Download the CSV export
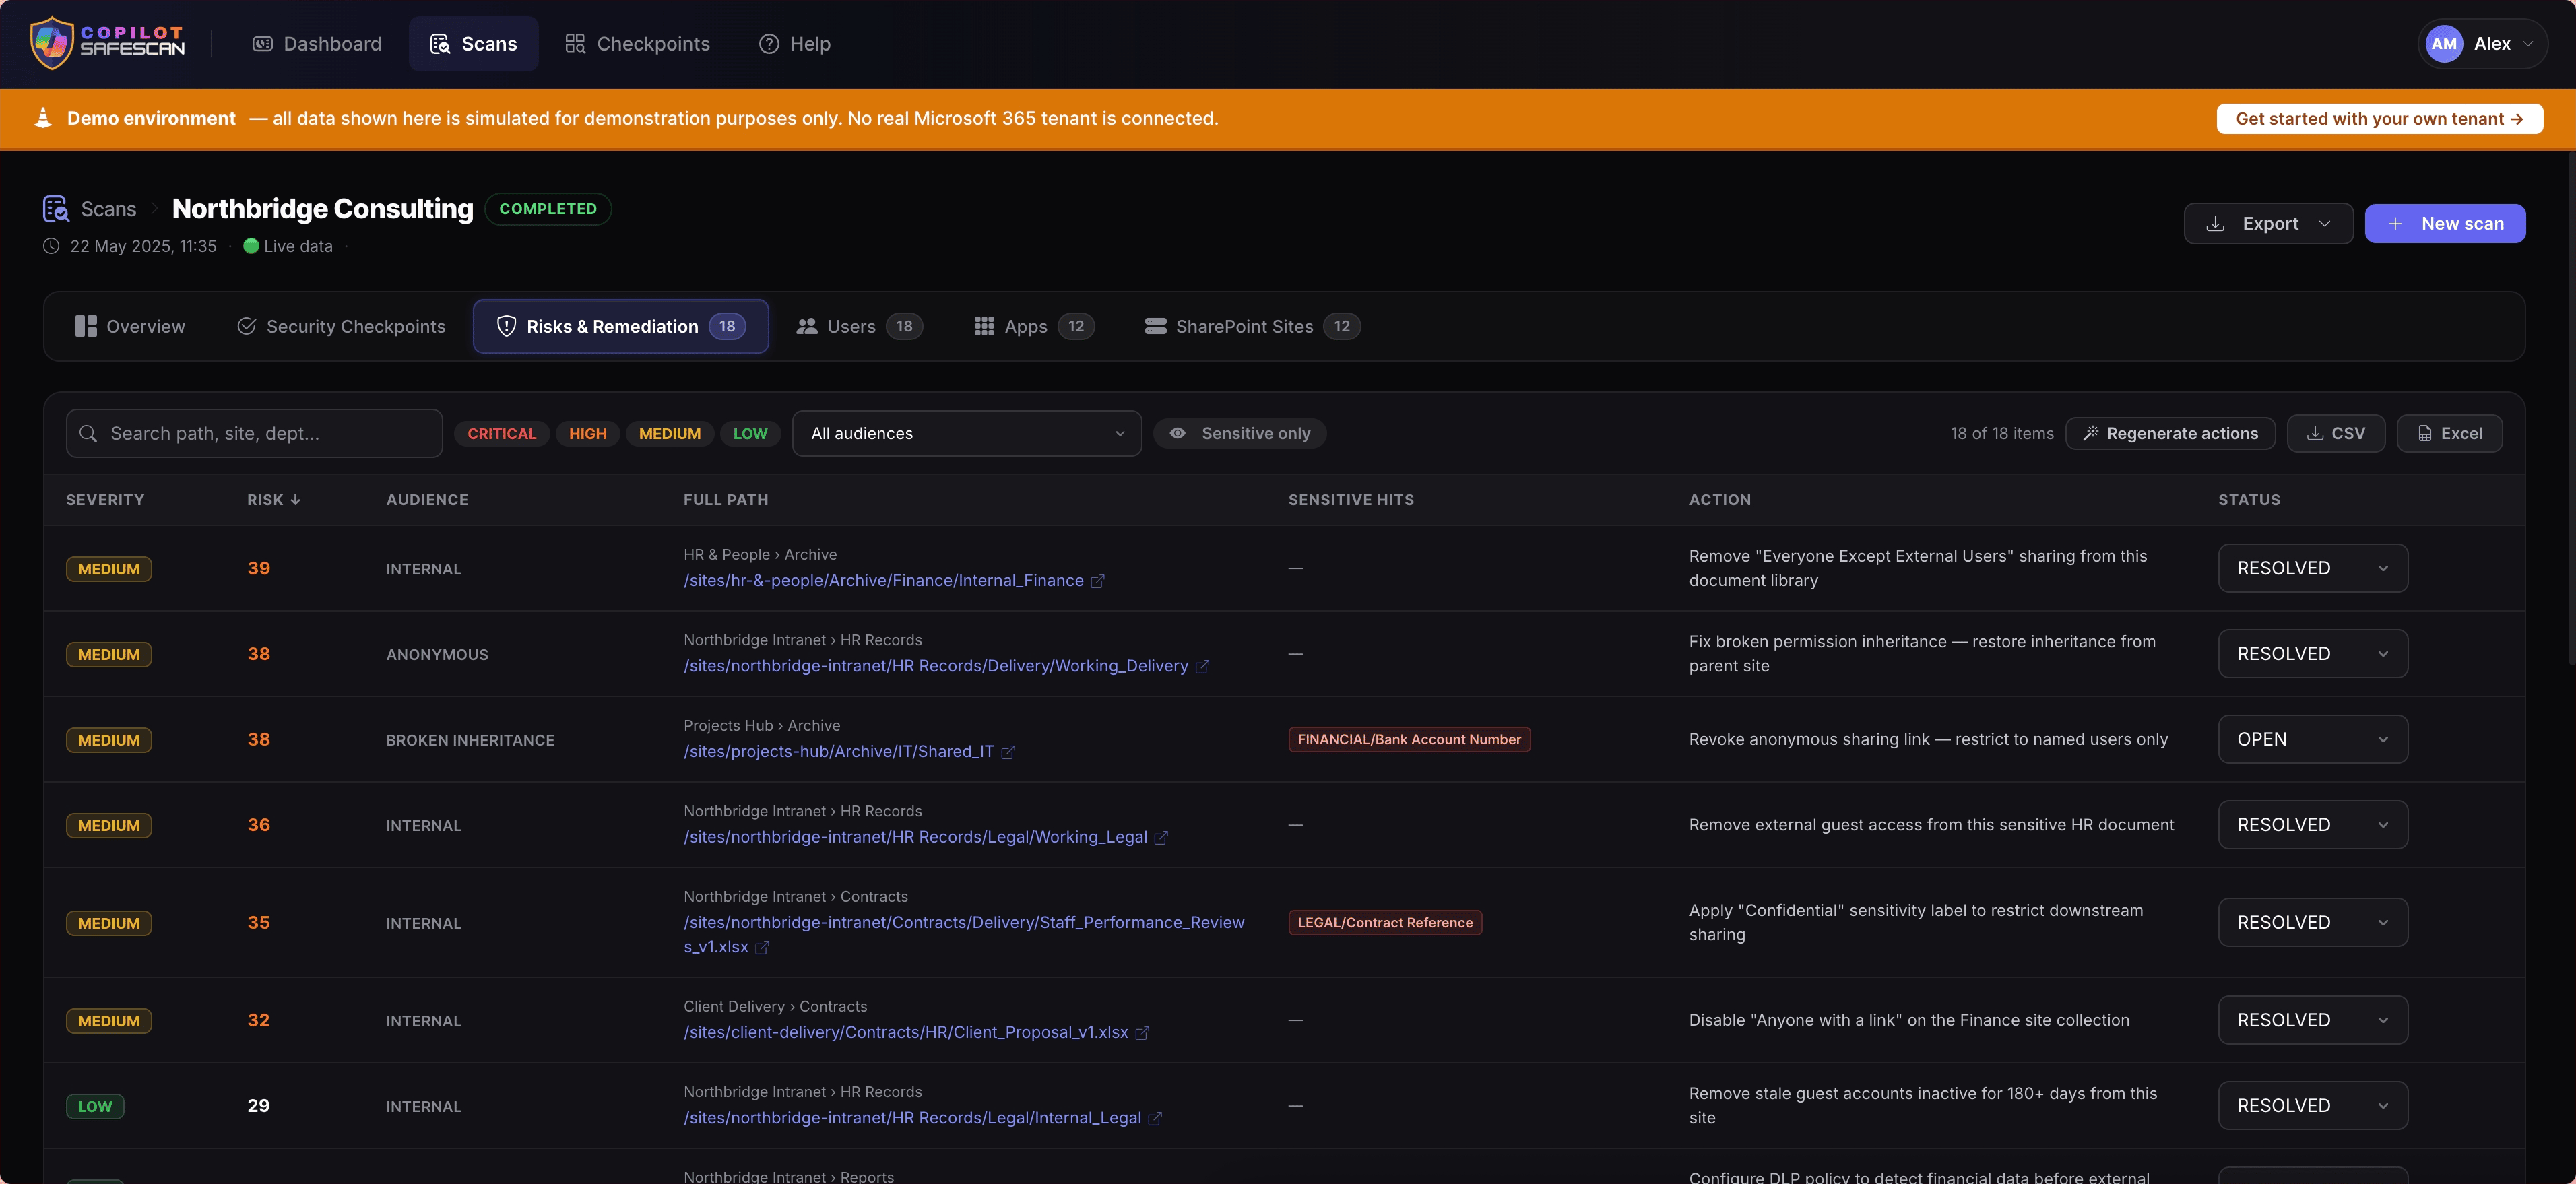This screenshot has width=2576, height=1184. tap(2336, 434)
